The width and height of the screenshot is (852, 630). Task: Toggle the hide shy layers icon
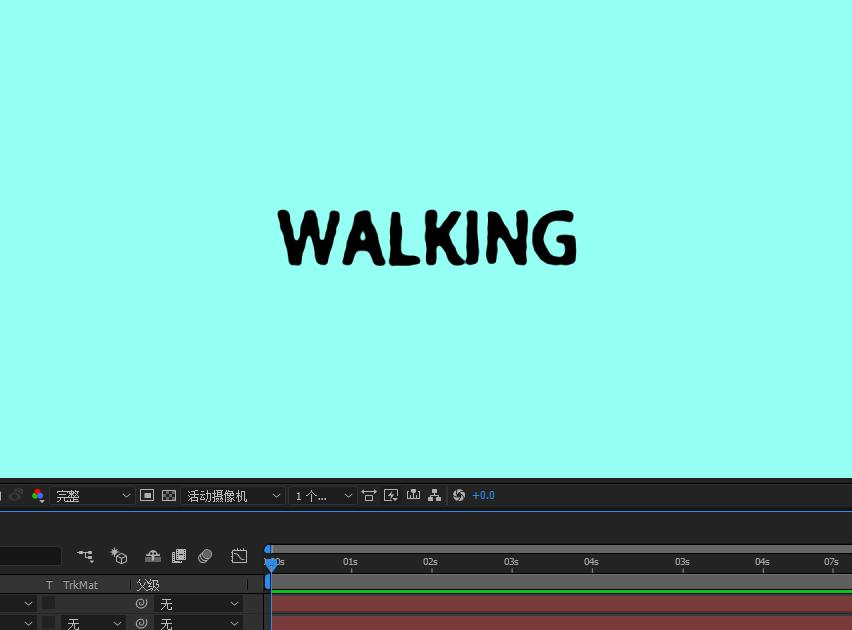coord(153,556)
